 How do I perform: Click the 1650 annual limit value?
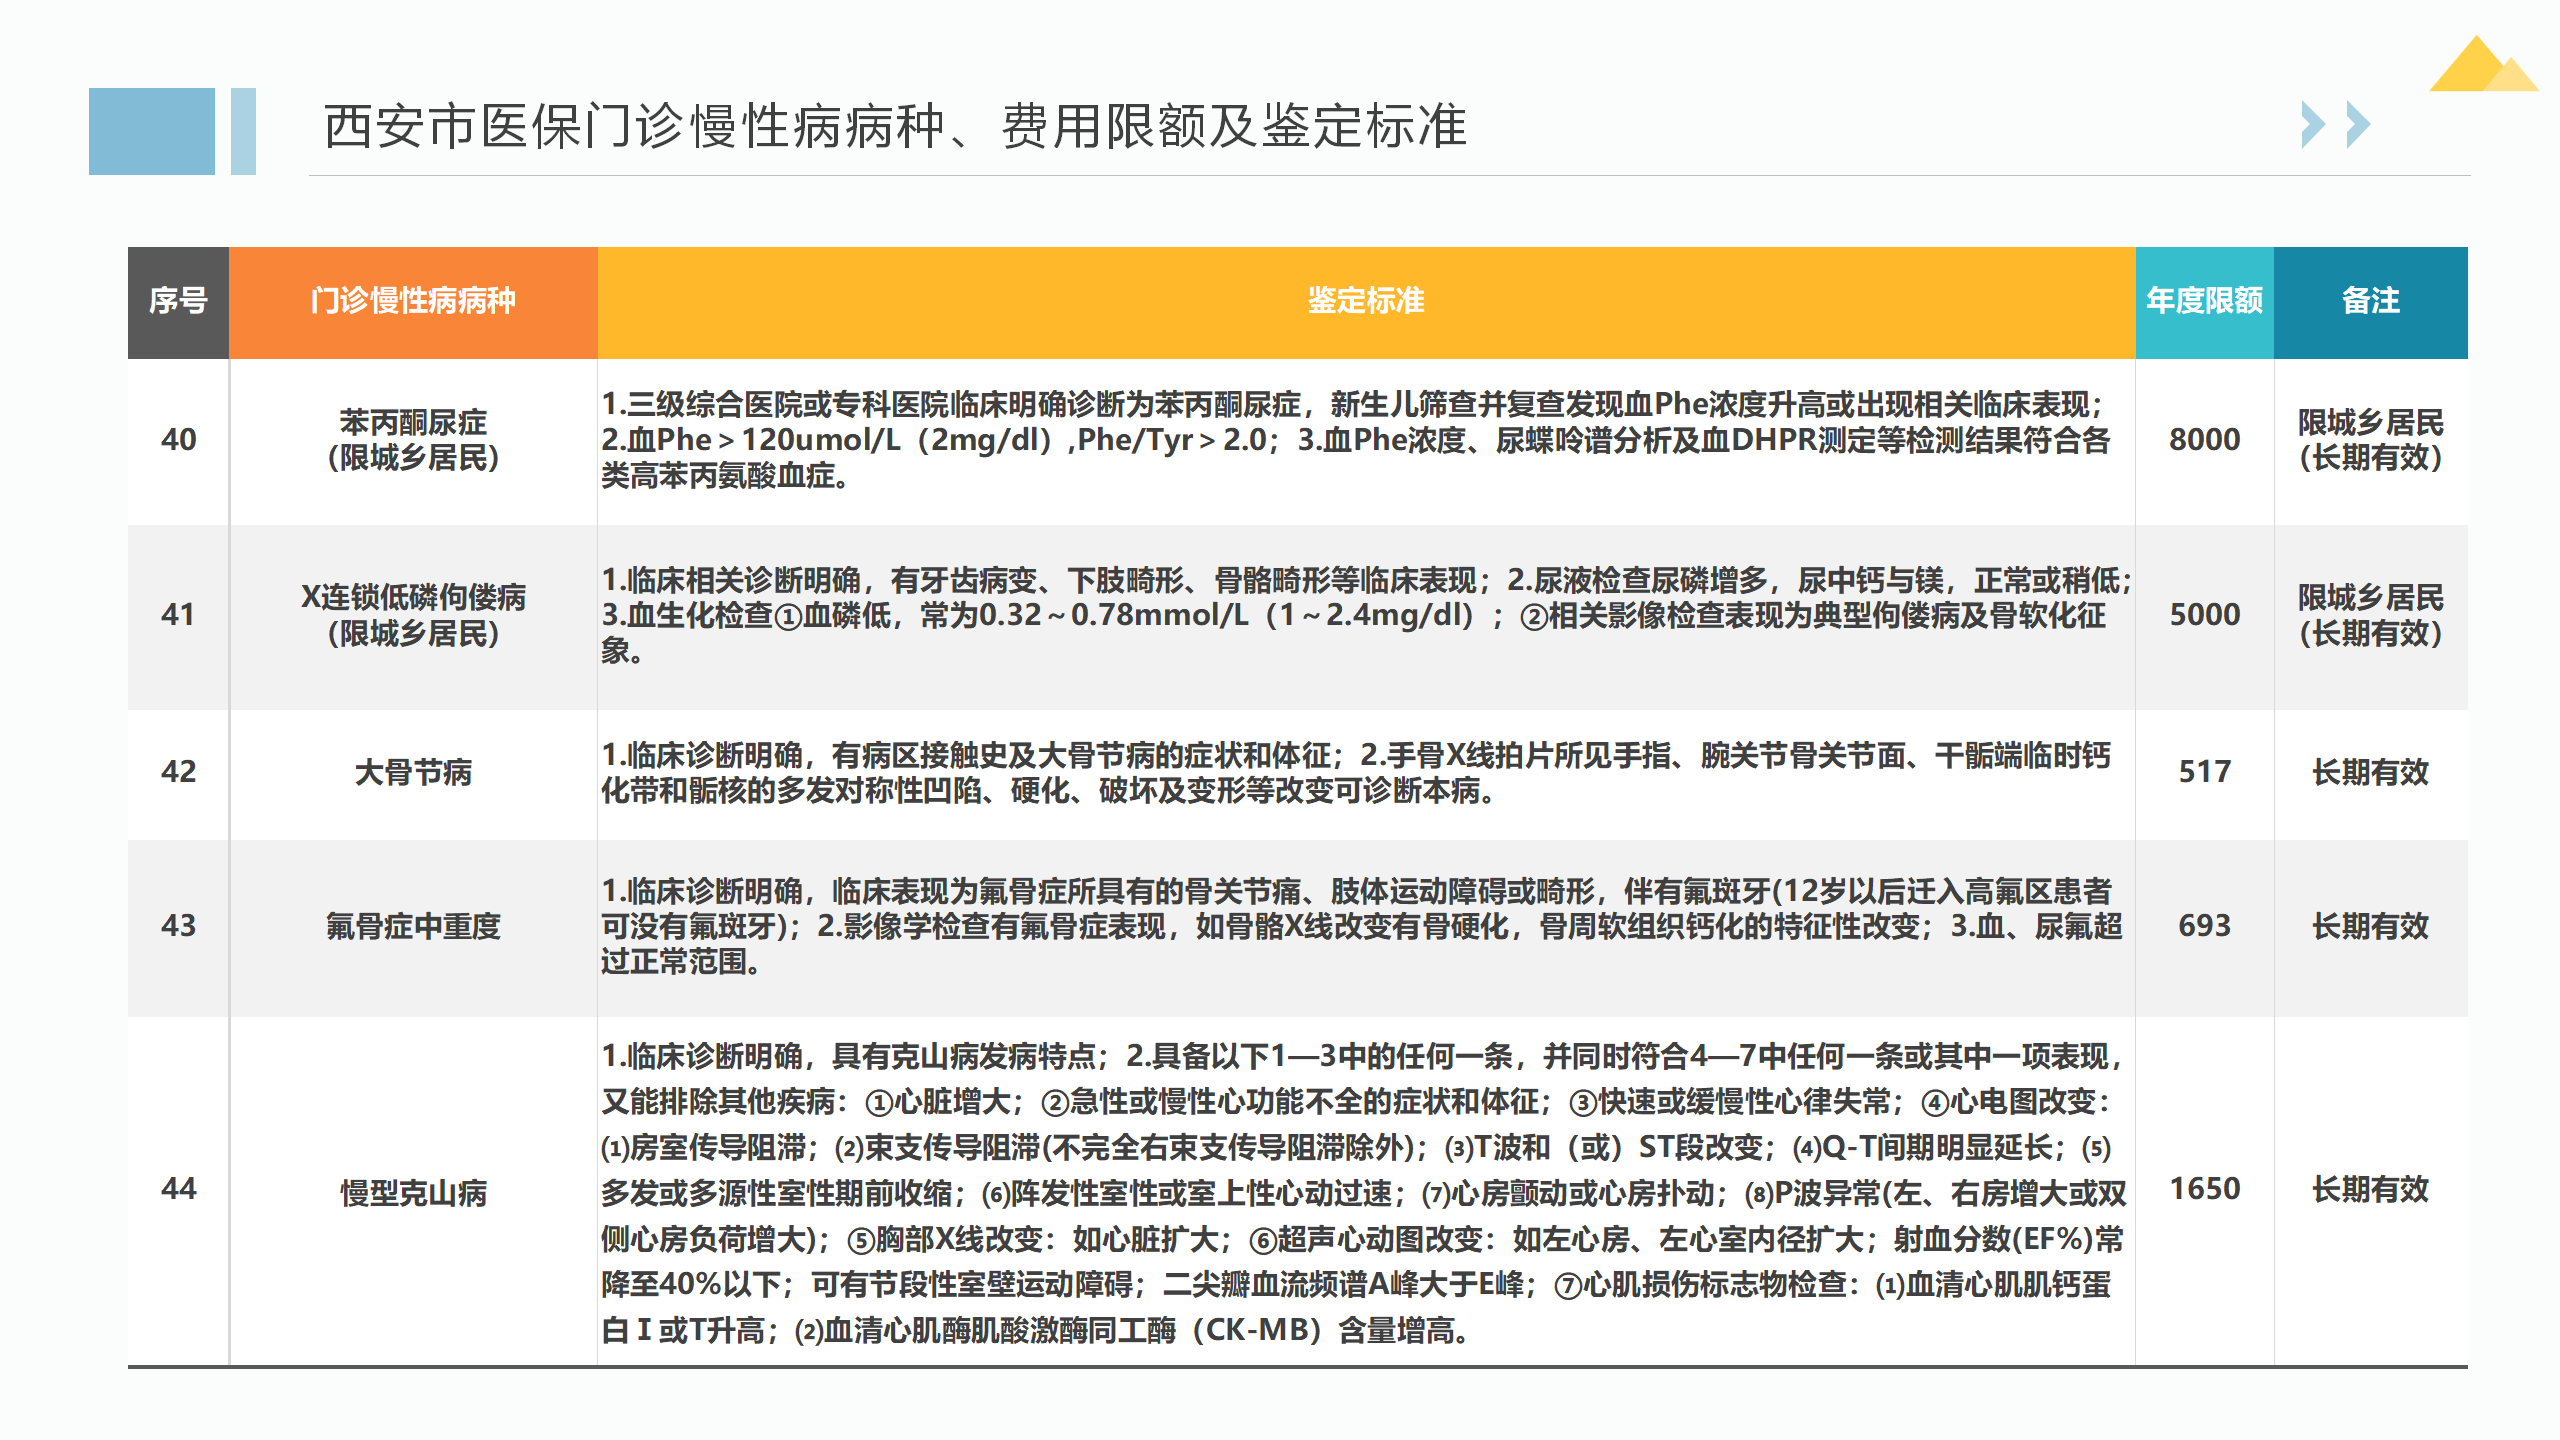(2204, 1190)
